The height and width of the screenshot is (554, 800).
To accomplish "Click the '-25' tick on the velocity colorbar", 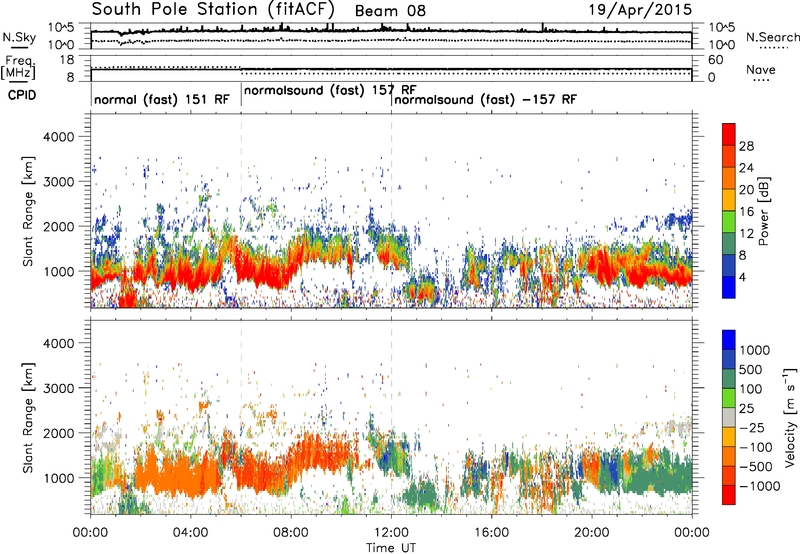I will point(754,428).
